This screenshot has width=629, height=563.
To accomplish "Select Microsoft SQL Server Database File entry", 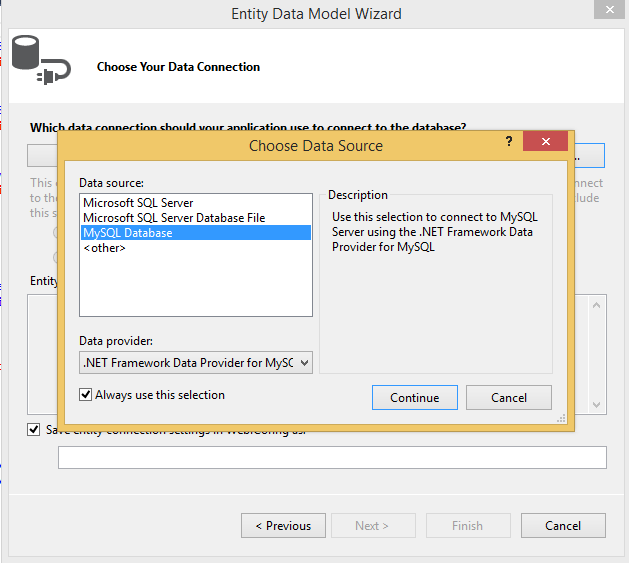I will click(196, 217).
